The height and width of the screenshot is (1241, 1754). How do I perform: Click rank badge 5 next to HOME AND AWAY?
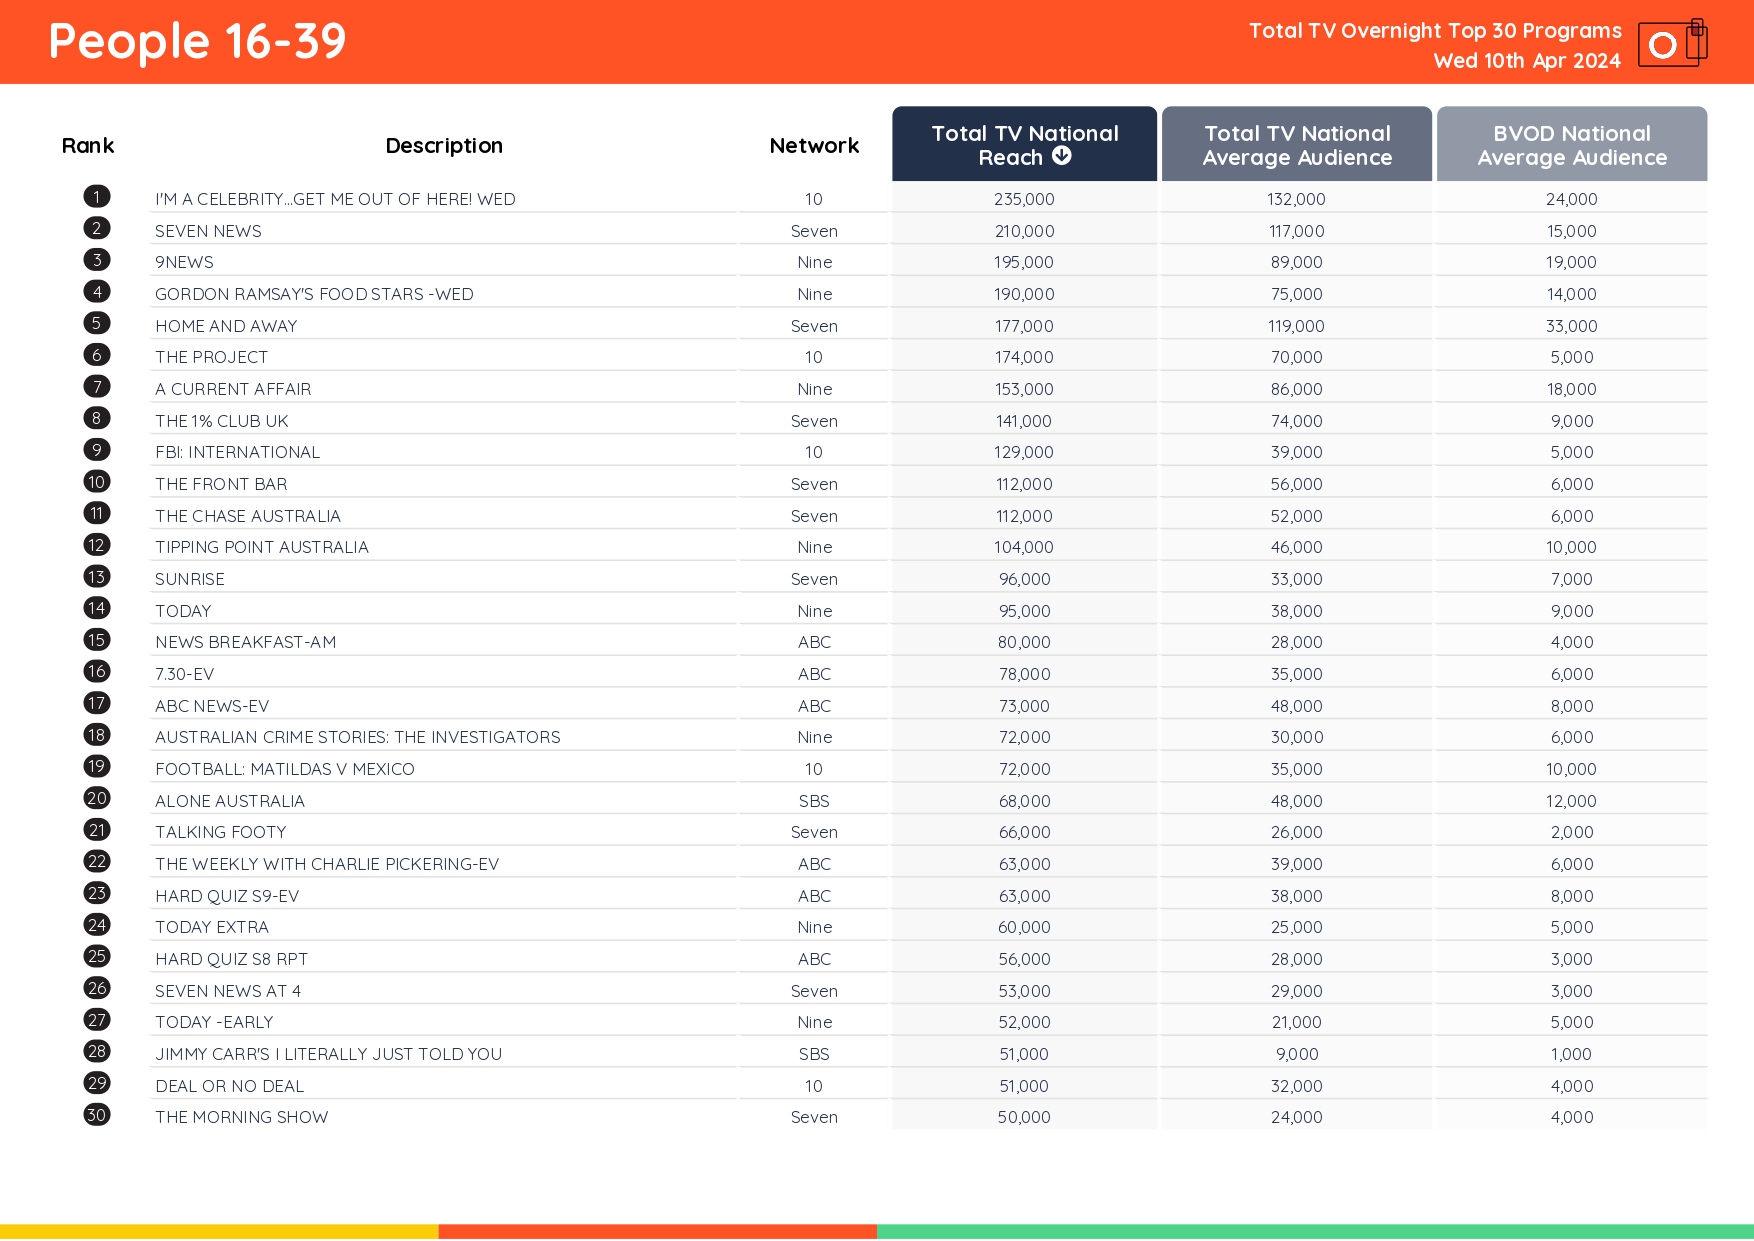pos(96,323)
